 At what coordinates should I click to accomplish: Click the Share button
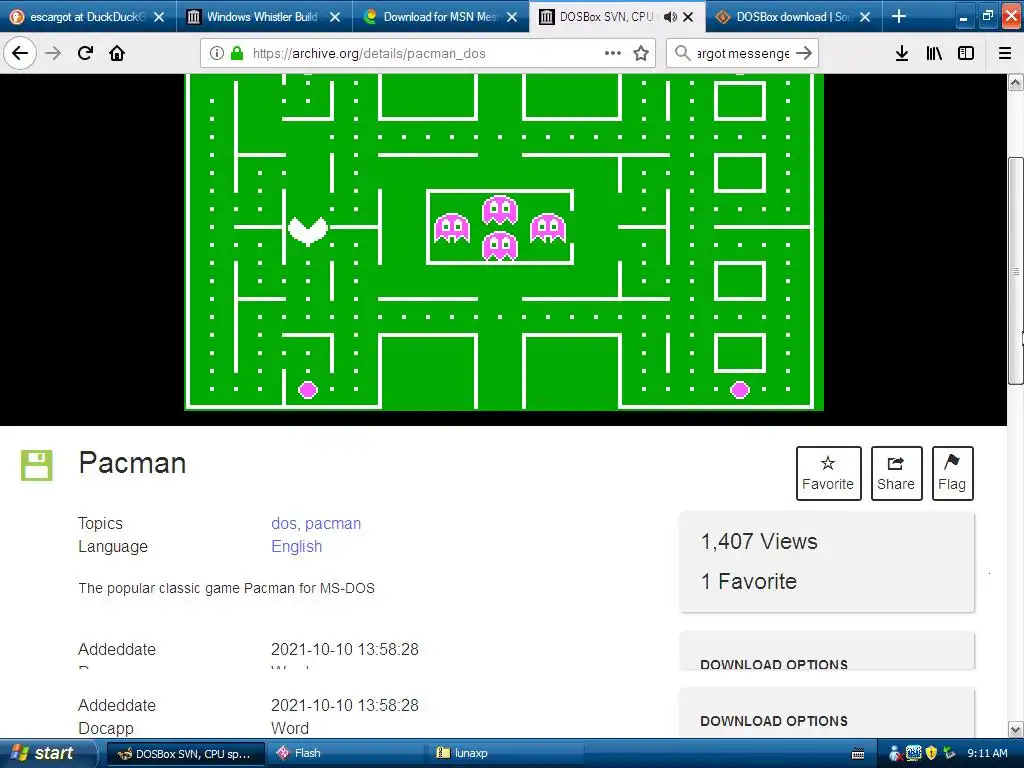pyautogui.click(x=896, y=473)
